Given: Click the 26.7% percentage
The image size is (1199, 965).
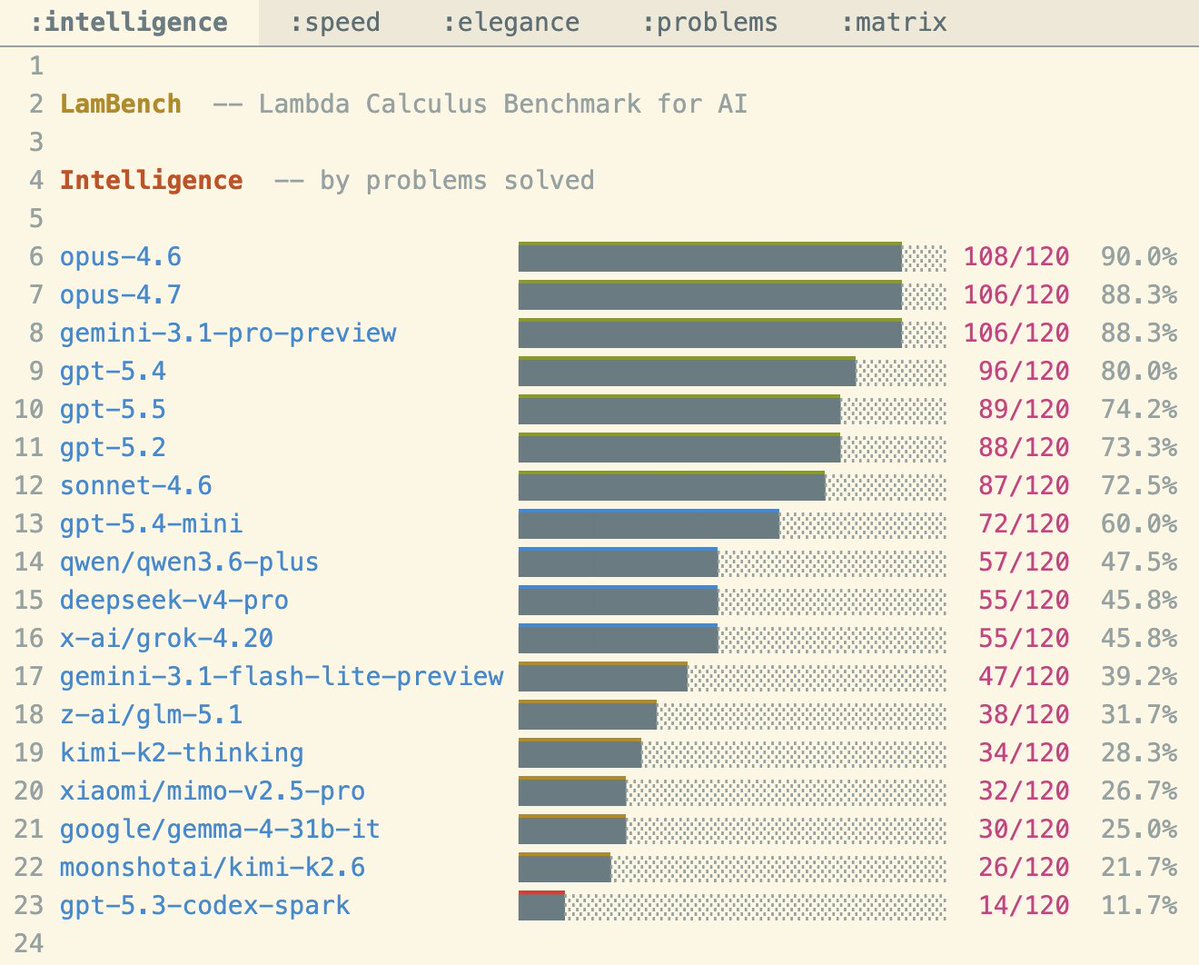Looking at the screenshot, I should [1139, 791].
